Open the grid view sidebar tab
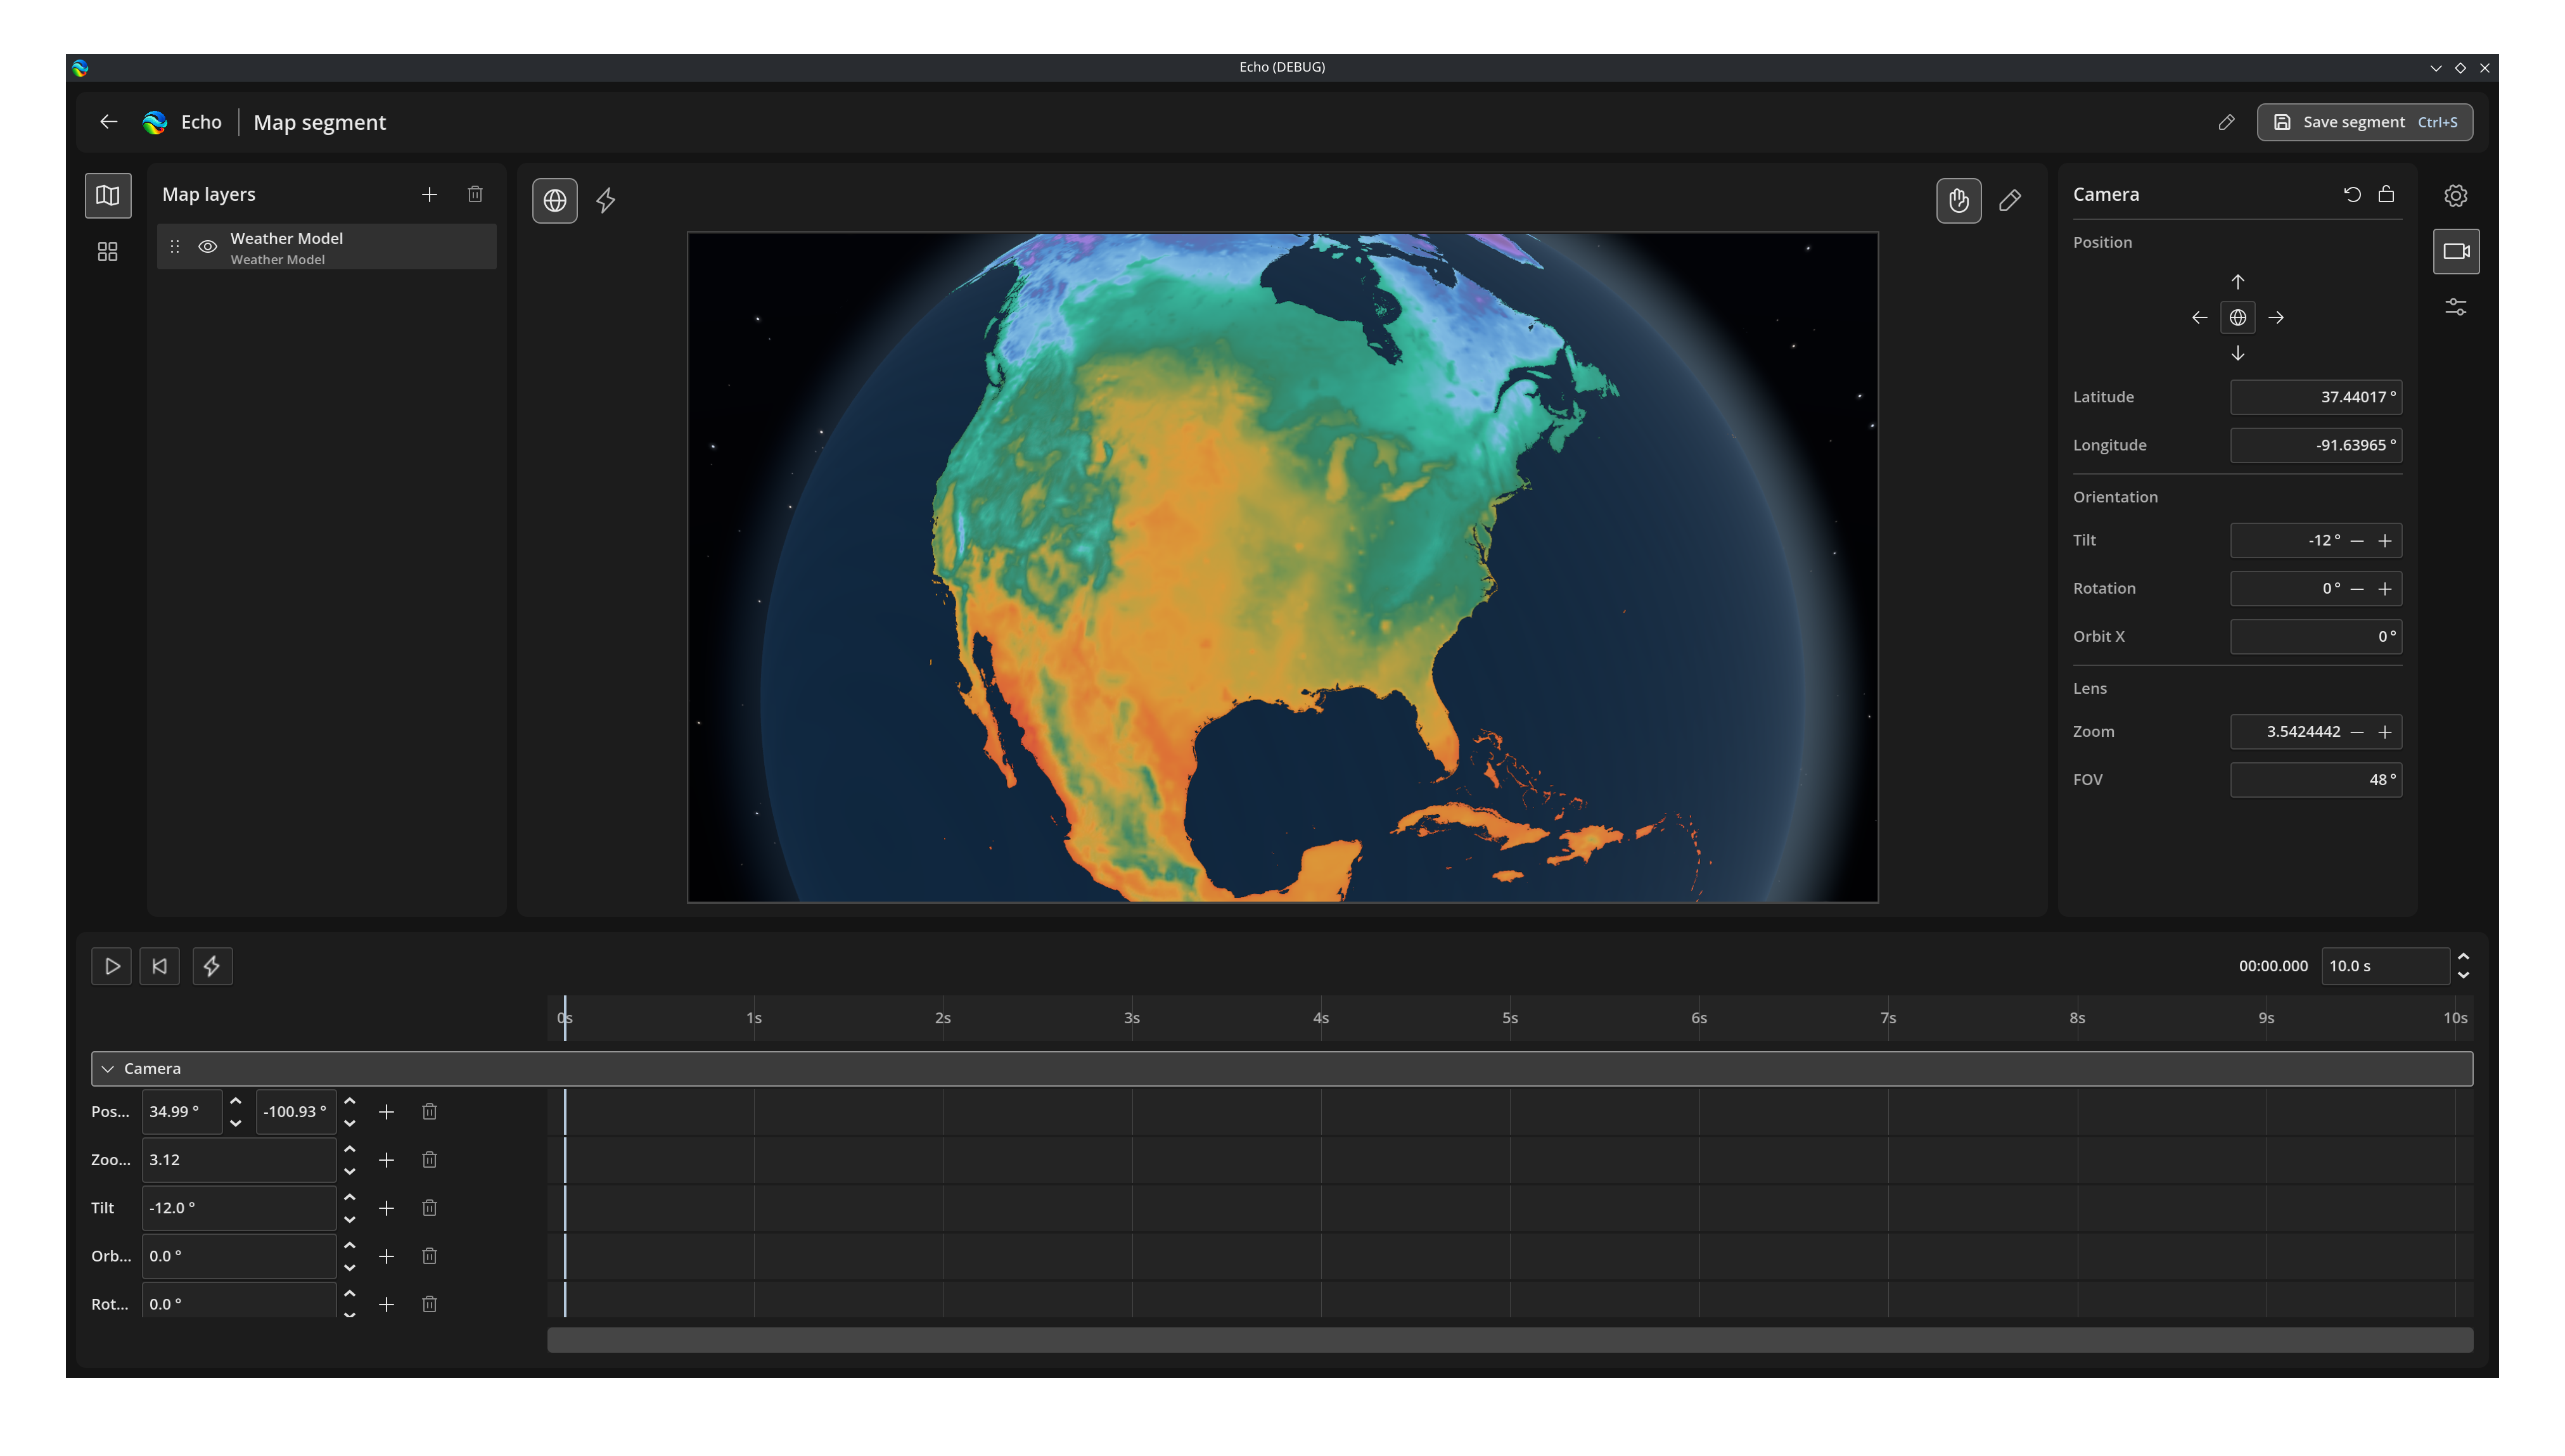The height and width of the screenshot is (1456, 2565). pyautogui.click(x=108, y=252)
